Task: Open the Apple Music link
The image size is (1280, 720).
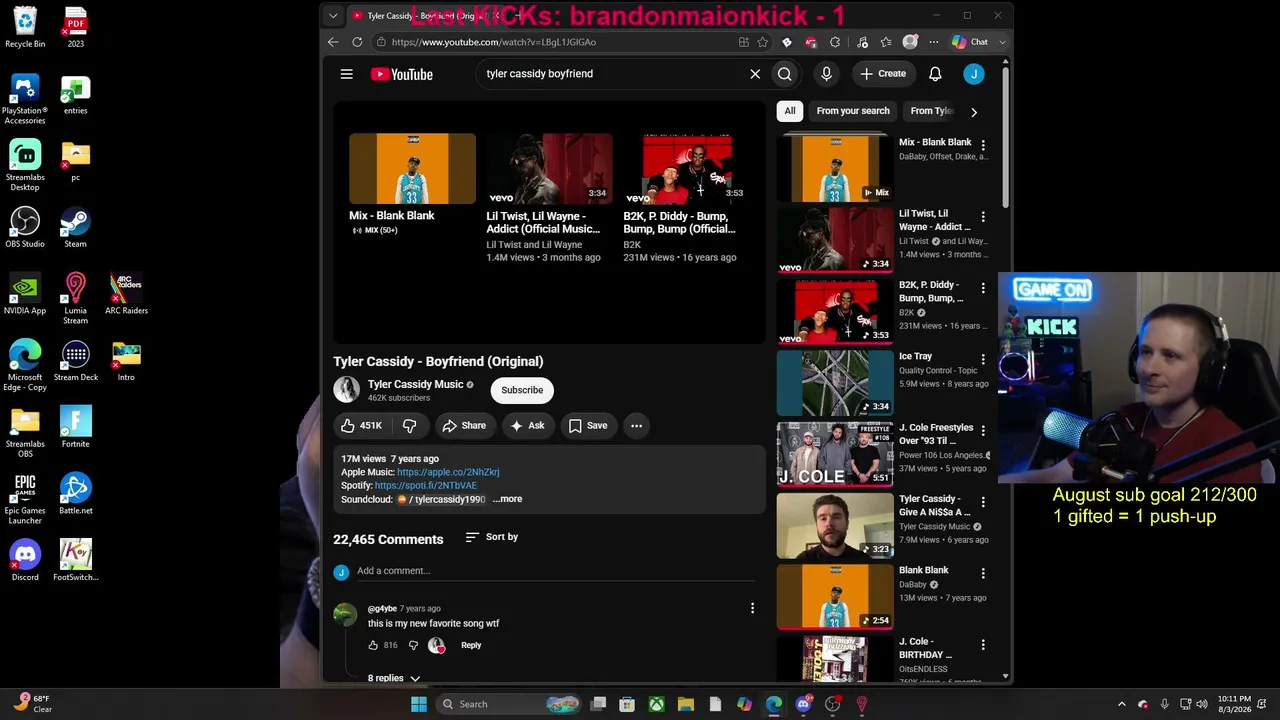Action: click(x=448, y=472)
